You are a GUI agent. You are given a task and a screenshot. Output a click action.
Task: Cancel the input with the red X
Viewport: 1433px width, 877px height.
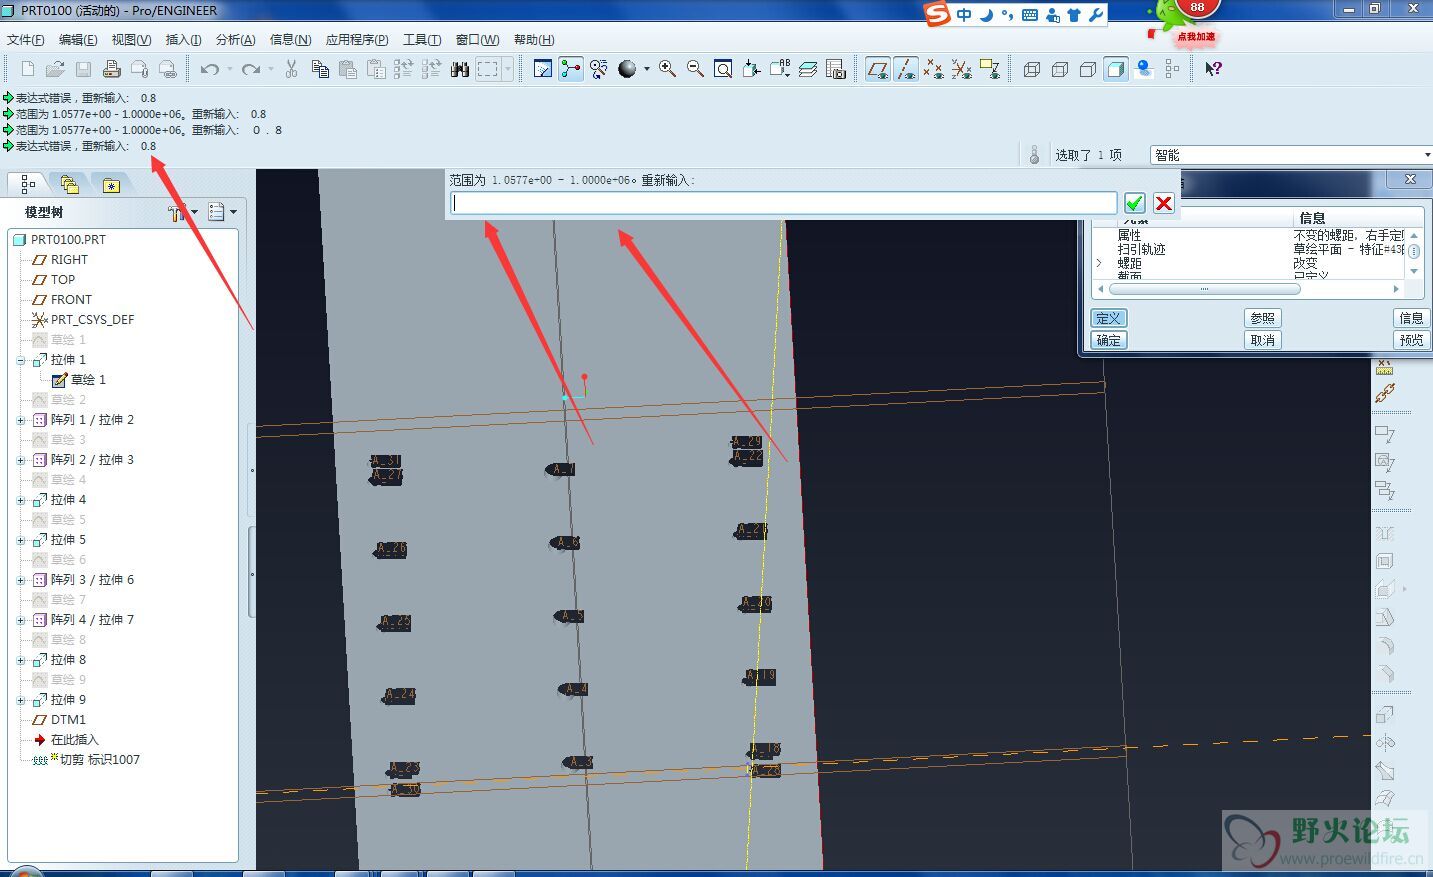tap(1163, 203)
